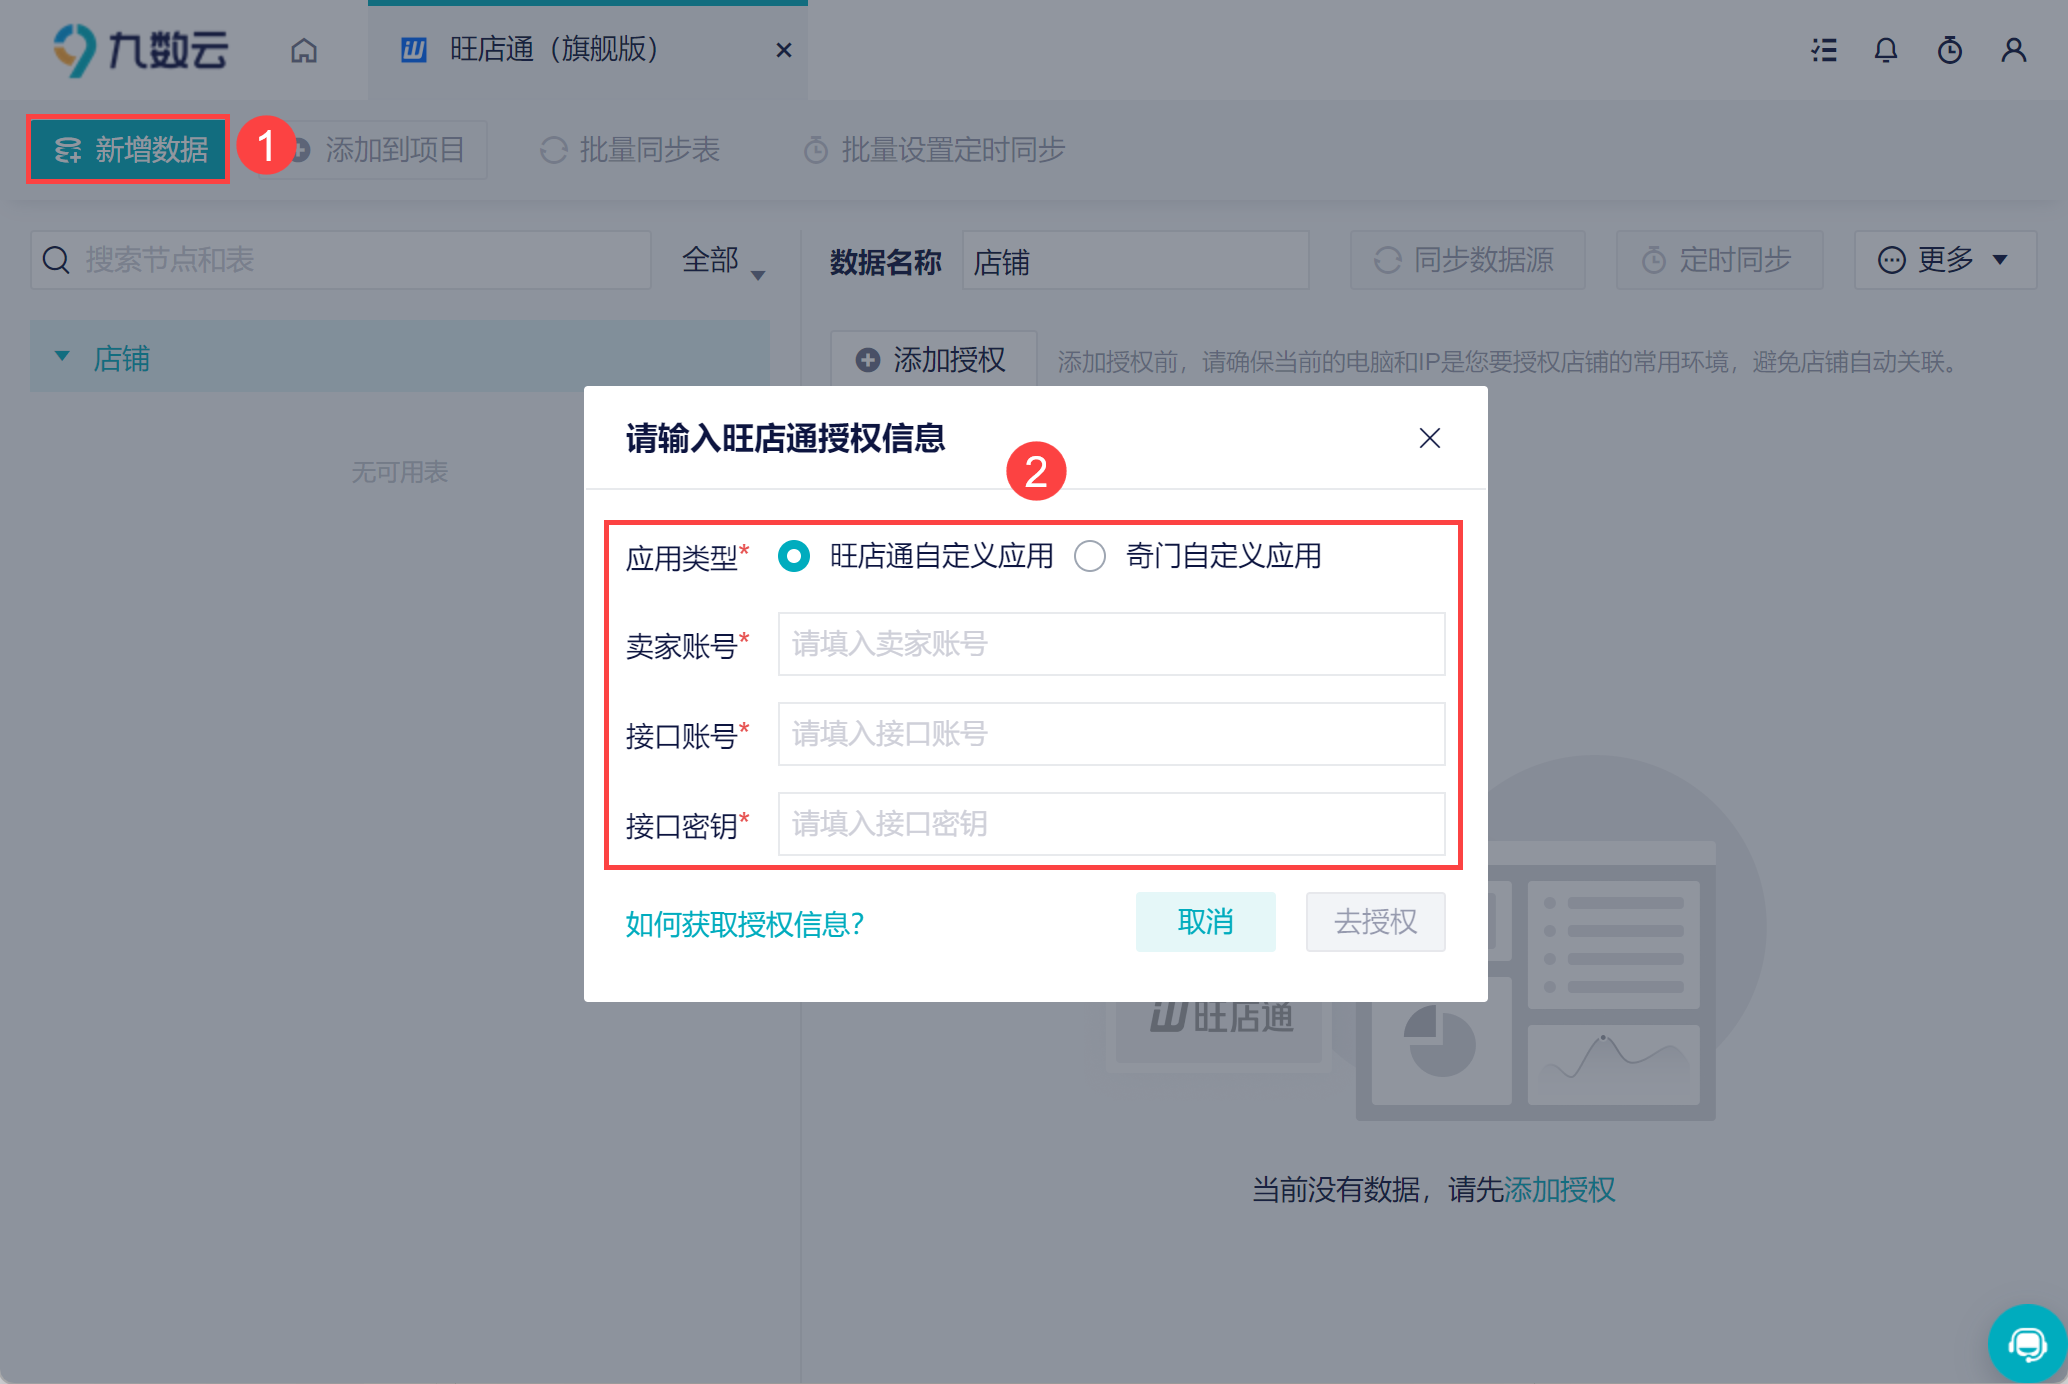Viewport: 2068px width, 1384px height.
Task: Open the task list icon in header
Action: click(x=1824, y=50)
